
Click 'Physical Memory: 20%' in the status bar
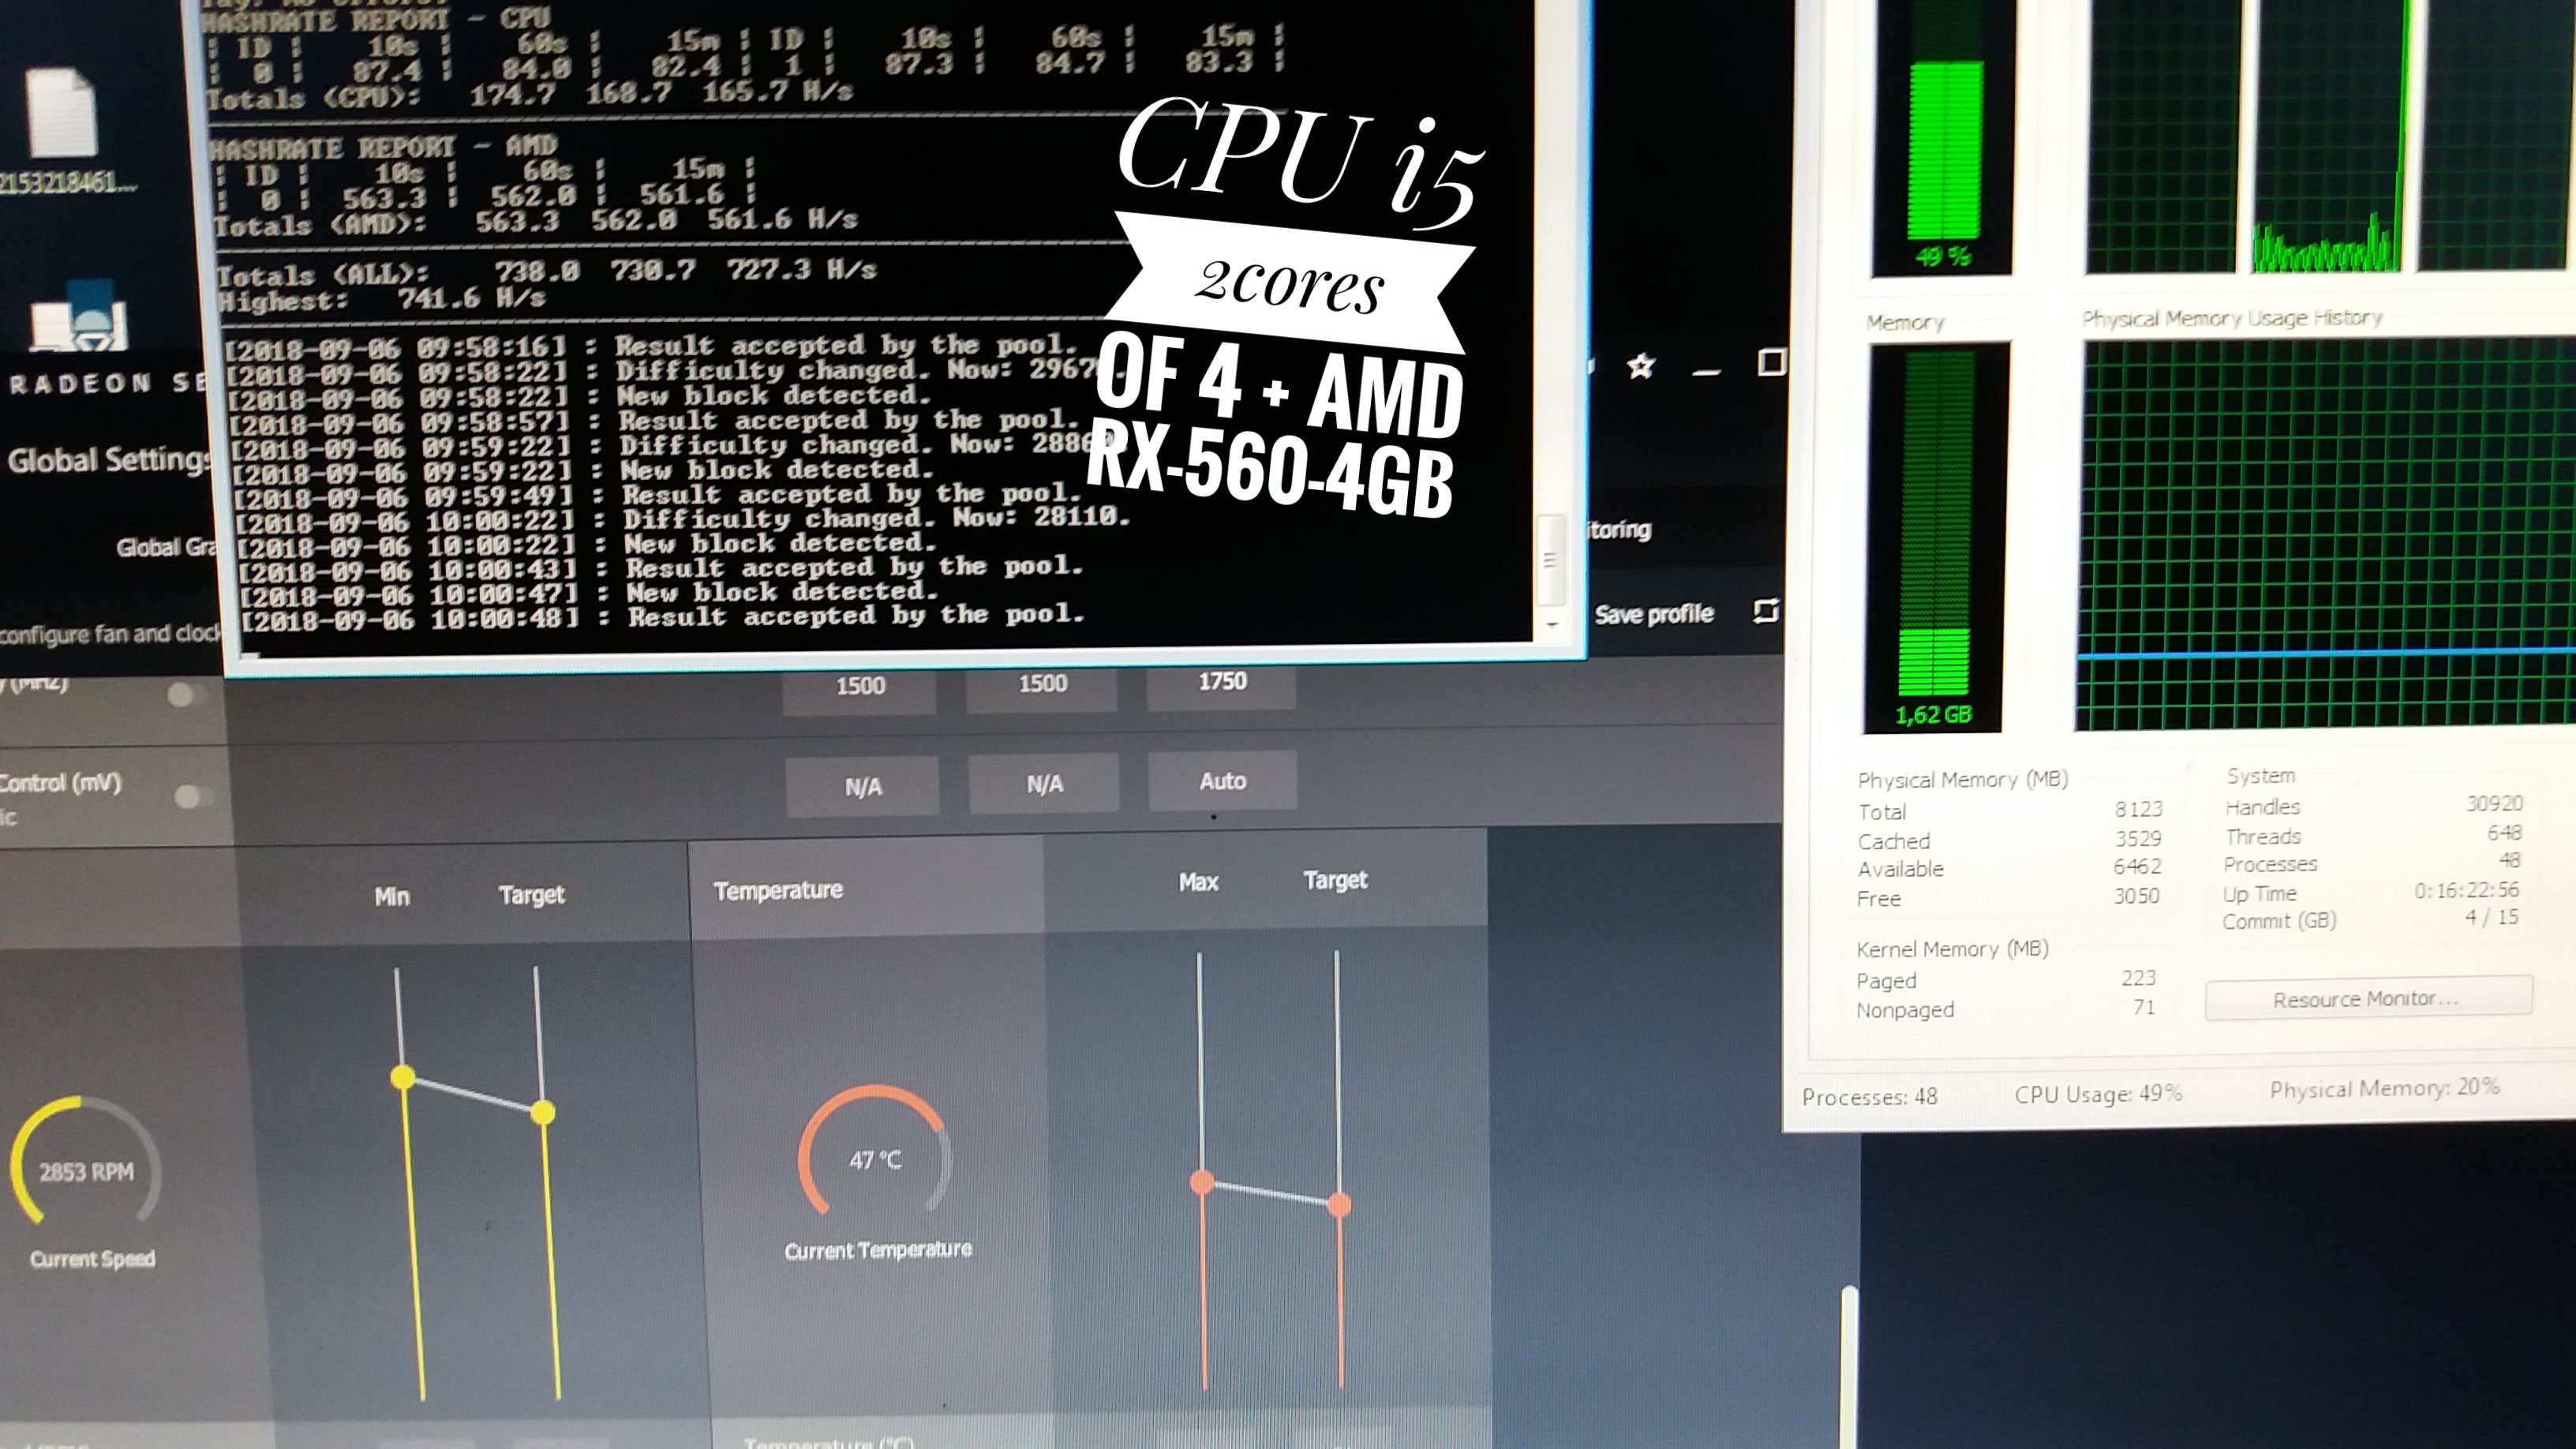point(2384,1088)
